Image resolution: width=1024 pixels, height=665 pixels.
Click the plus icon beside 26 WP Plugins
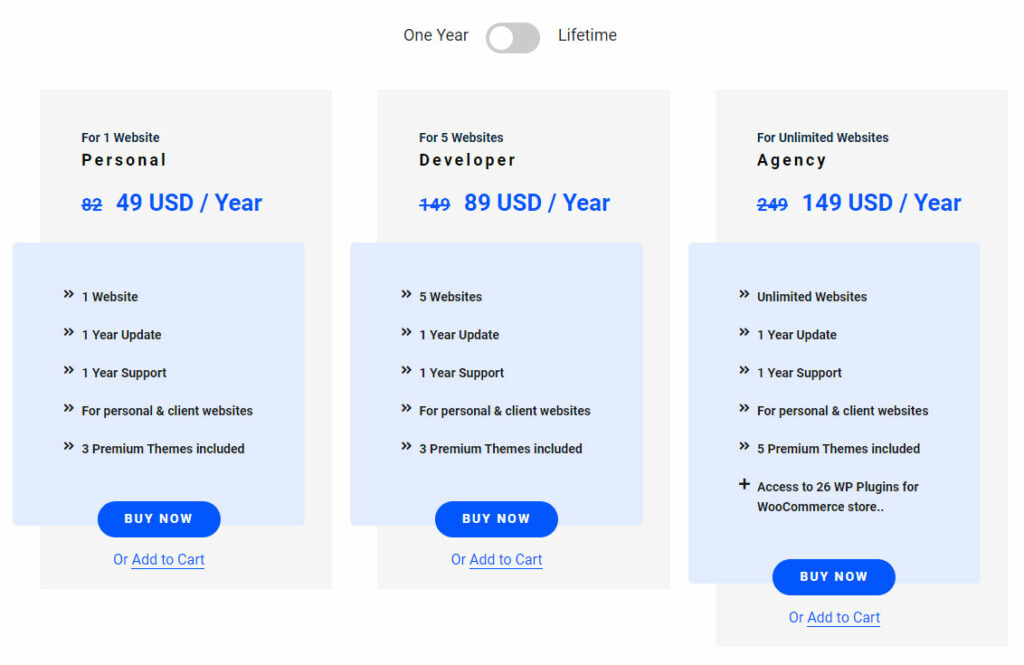(744, 484)
